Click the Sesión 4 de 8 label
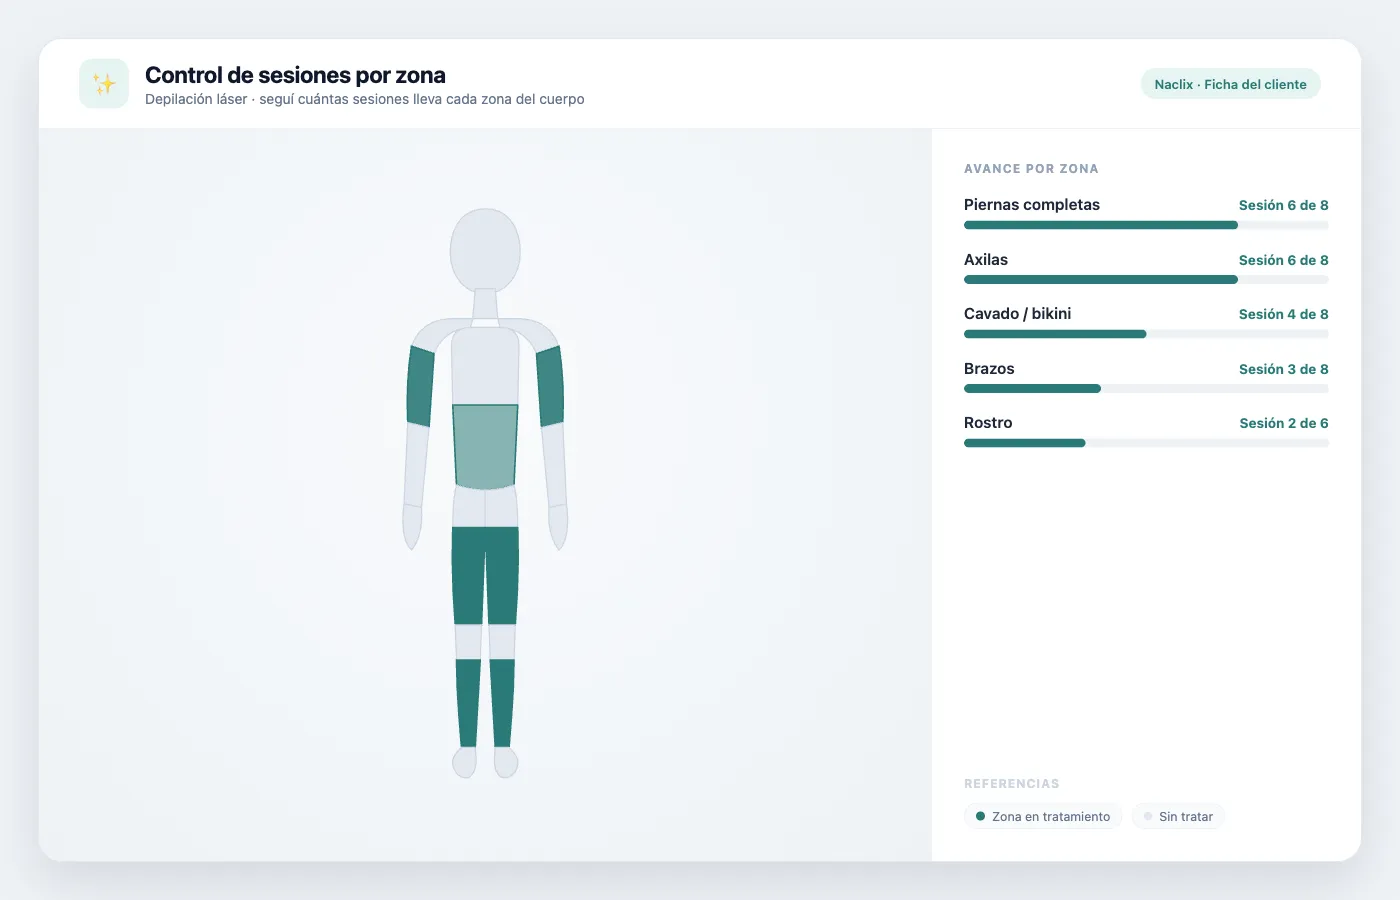Viewport: 1400px width, 900px height. pos(1283,314)
